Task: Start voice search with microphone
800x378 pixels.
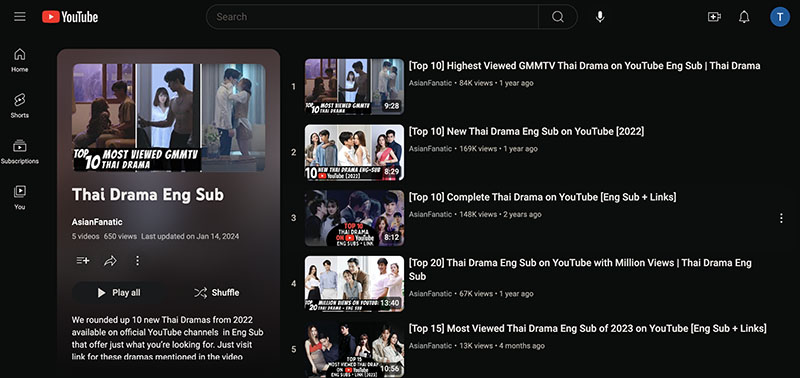Action: click(600, 17)
